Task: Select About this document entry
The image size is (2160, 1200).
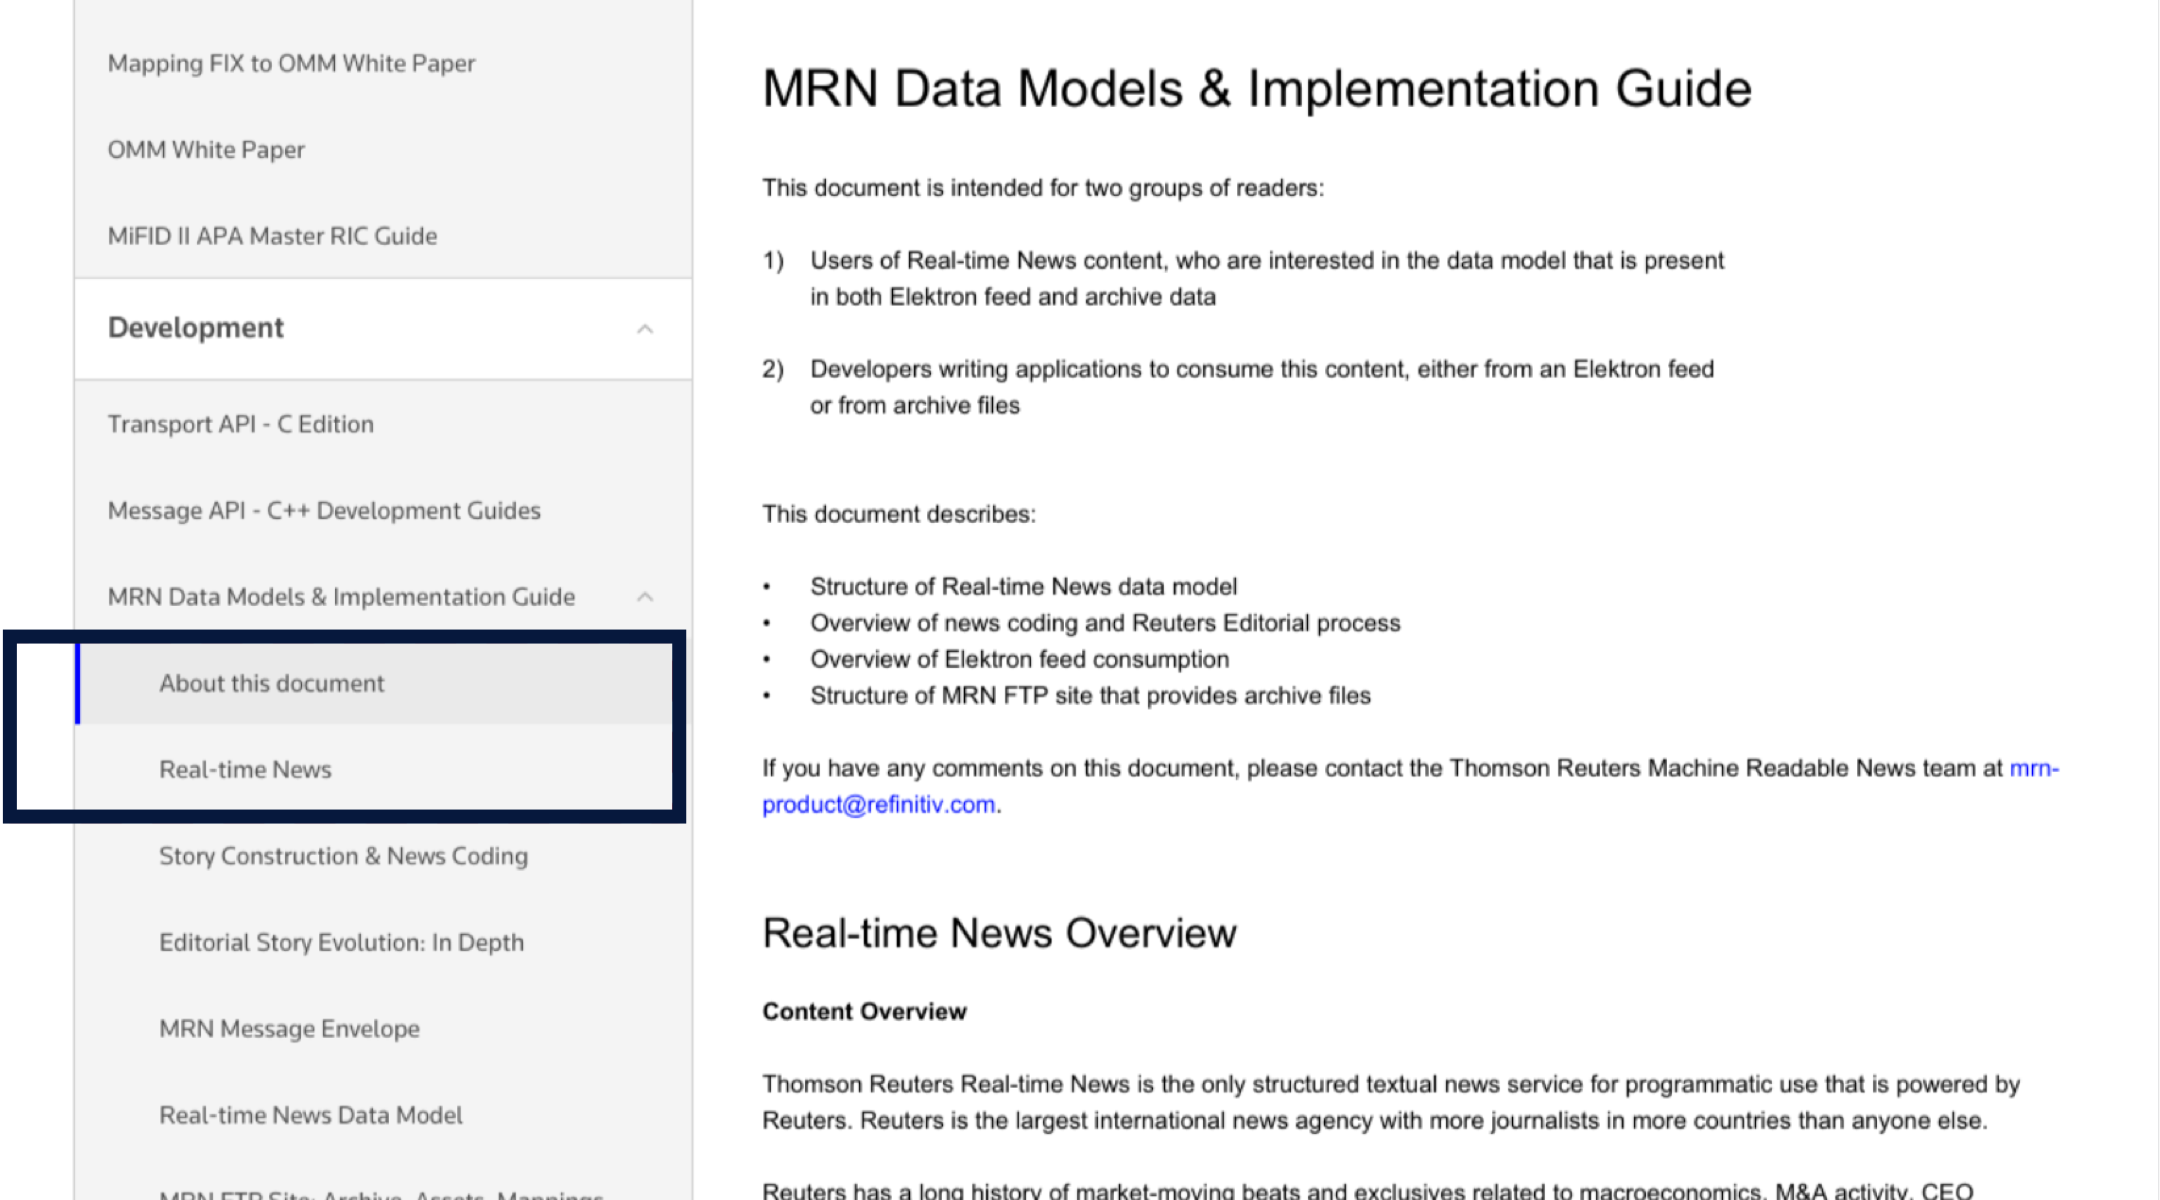Action: [x=271, y=684]
